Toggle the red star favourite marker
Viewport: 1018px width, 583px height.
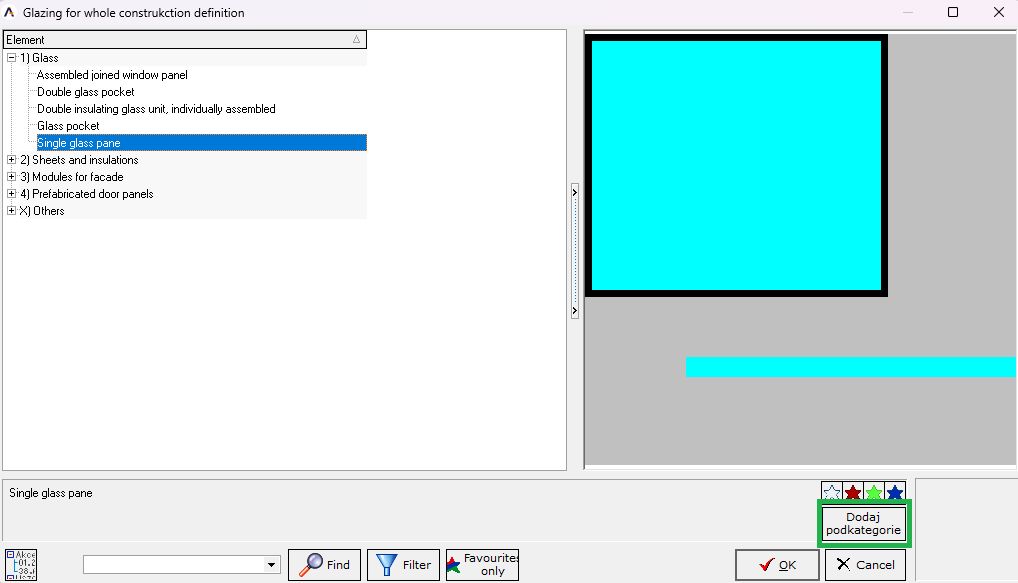click(x=852, y=491)
